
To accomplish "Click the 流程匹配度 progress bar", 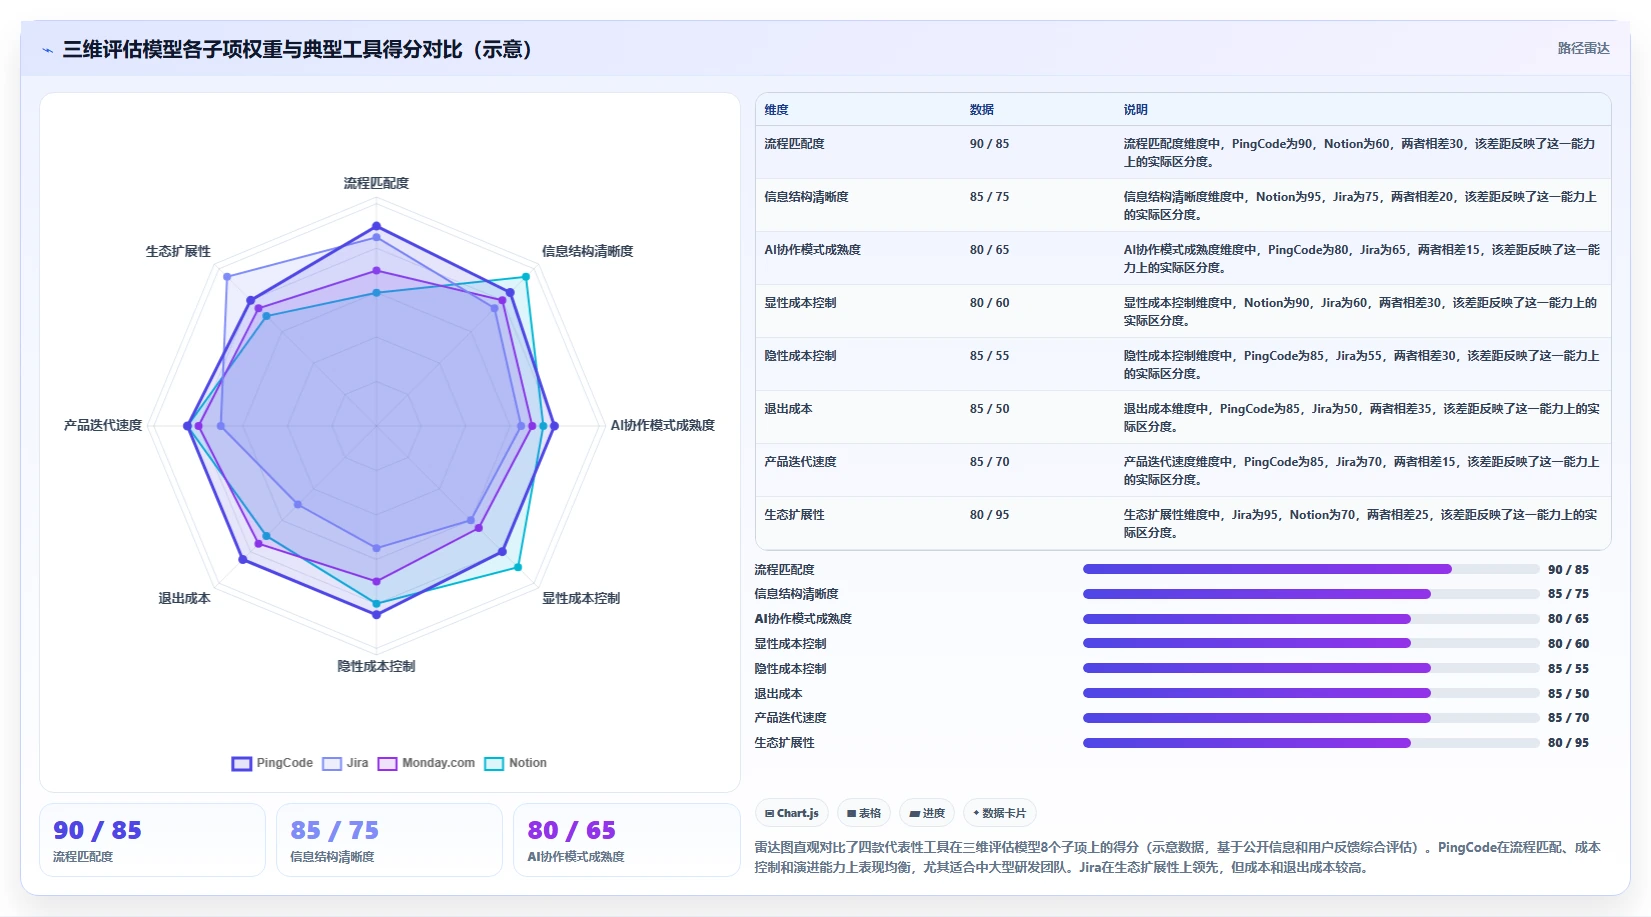I will [1311, 569].
